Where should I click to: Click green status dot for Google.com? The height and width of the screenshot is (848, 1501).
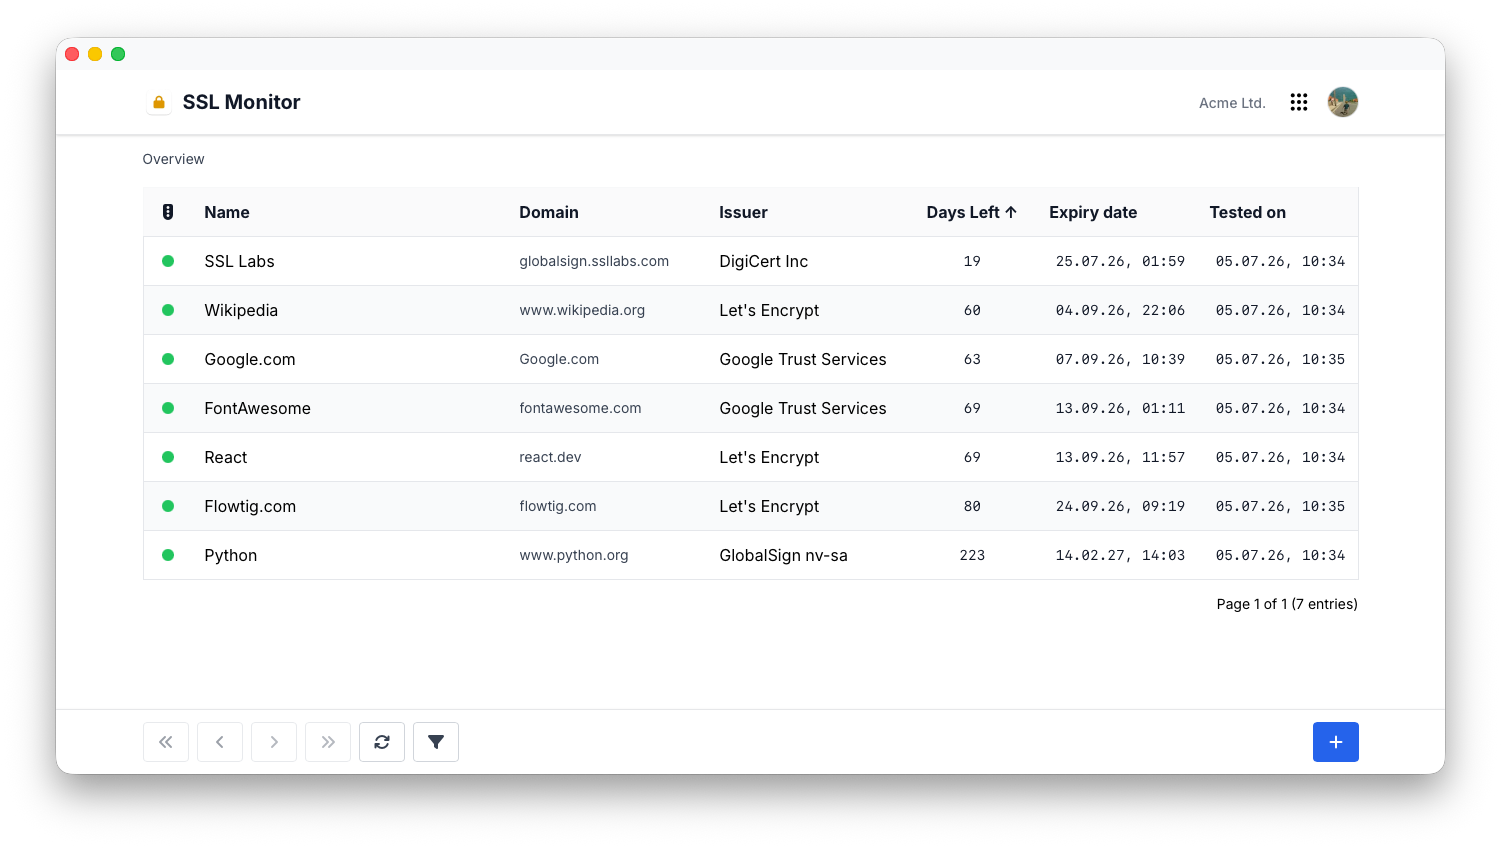coord(168,359)
